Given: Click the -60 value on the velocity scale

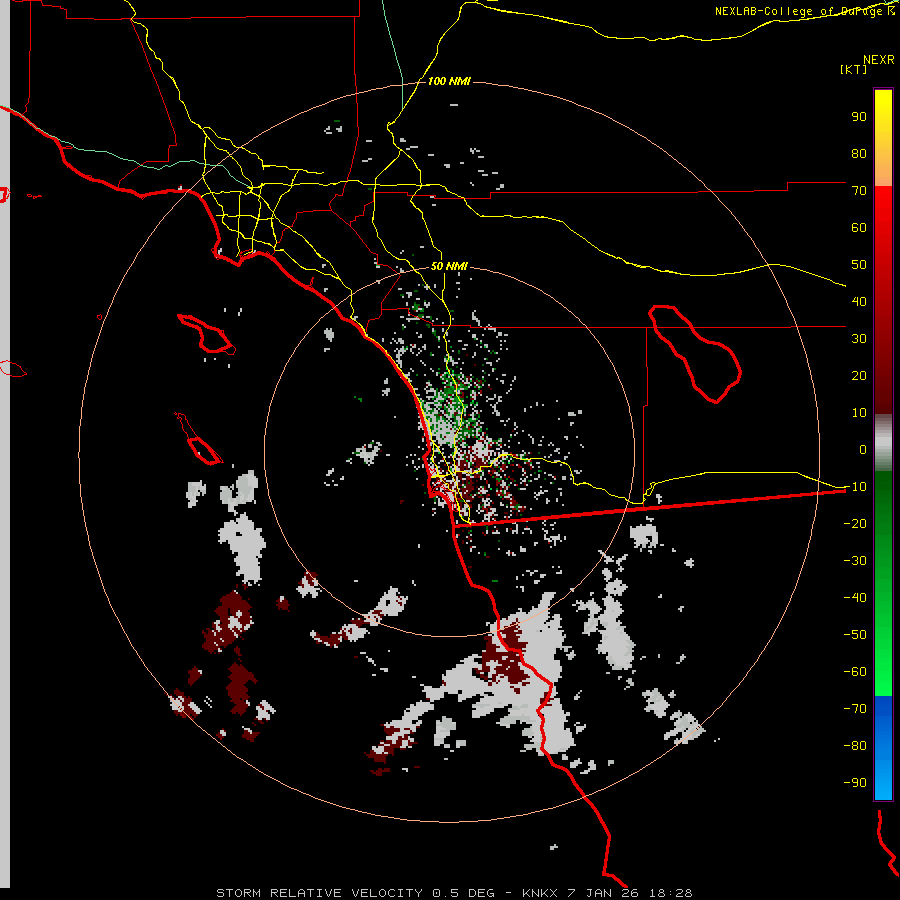Looking at the screenshot, I should click(855, 672).
